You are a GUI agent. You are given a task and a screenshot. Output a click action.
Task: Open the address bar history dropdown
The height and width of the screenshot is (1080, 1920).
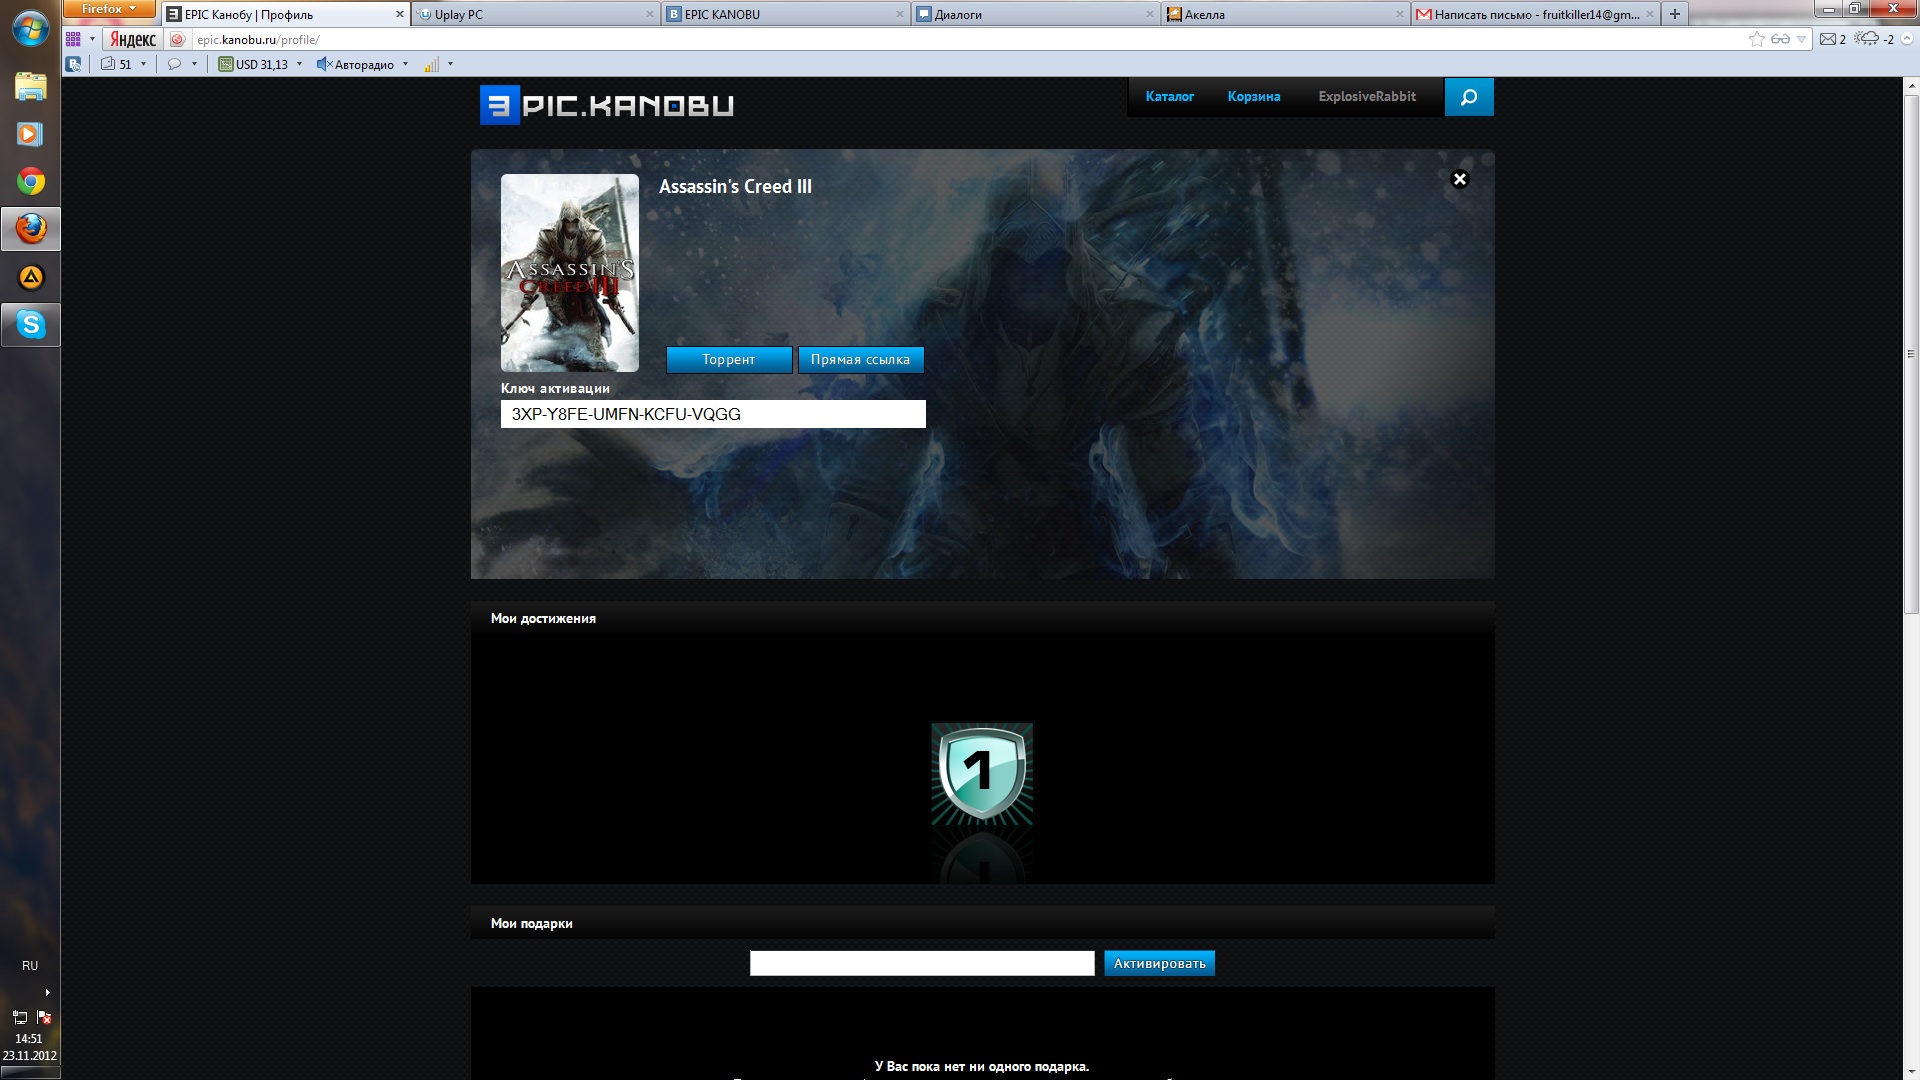point(1801,39)
